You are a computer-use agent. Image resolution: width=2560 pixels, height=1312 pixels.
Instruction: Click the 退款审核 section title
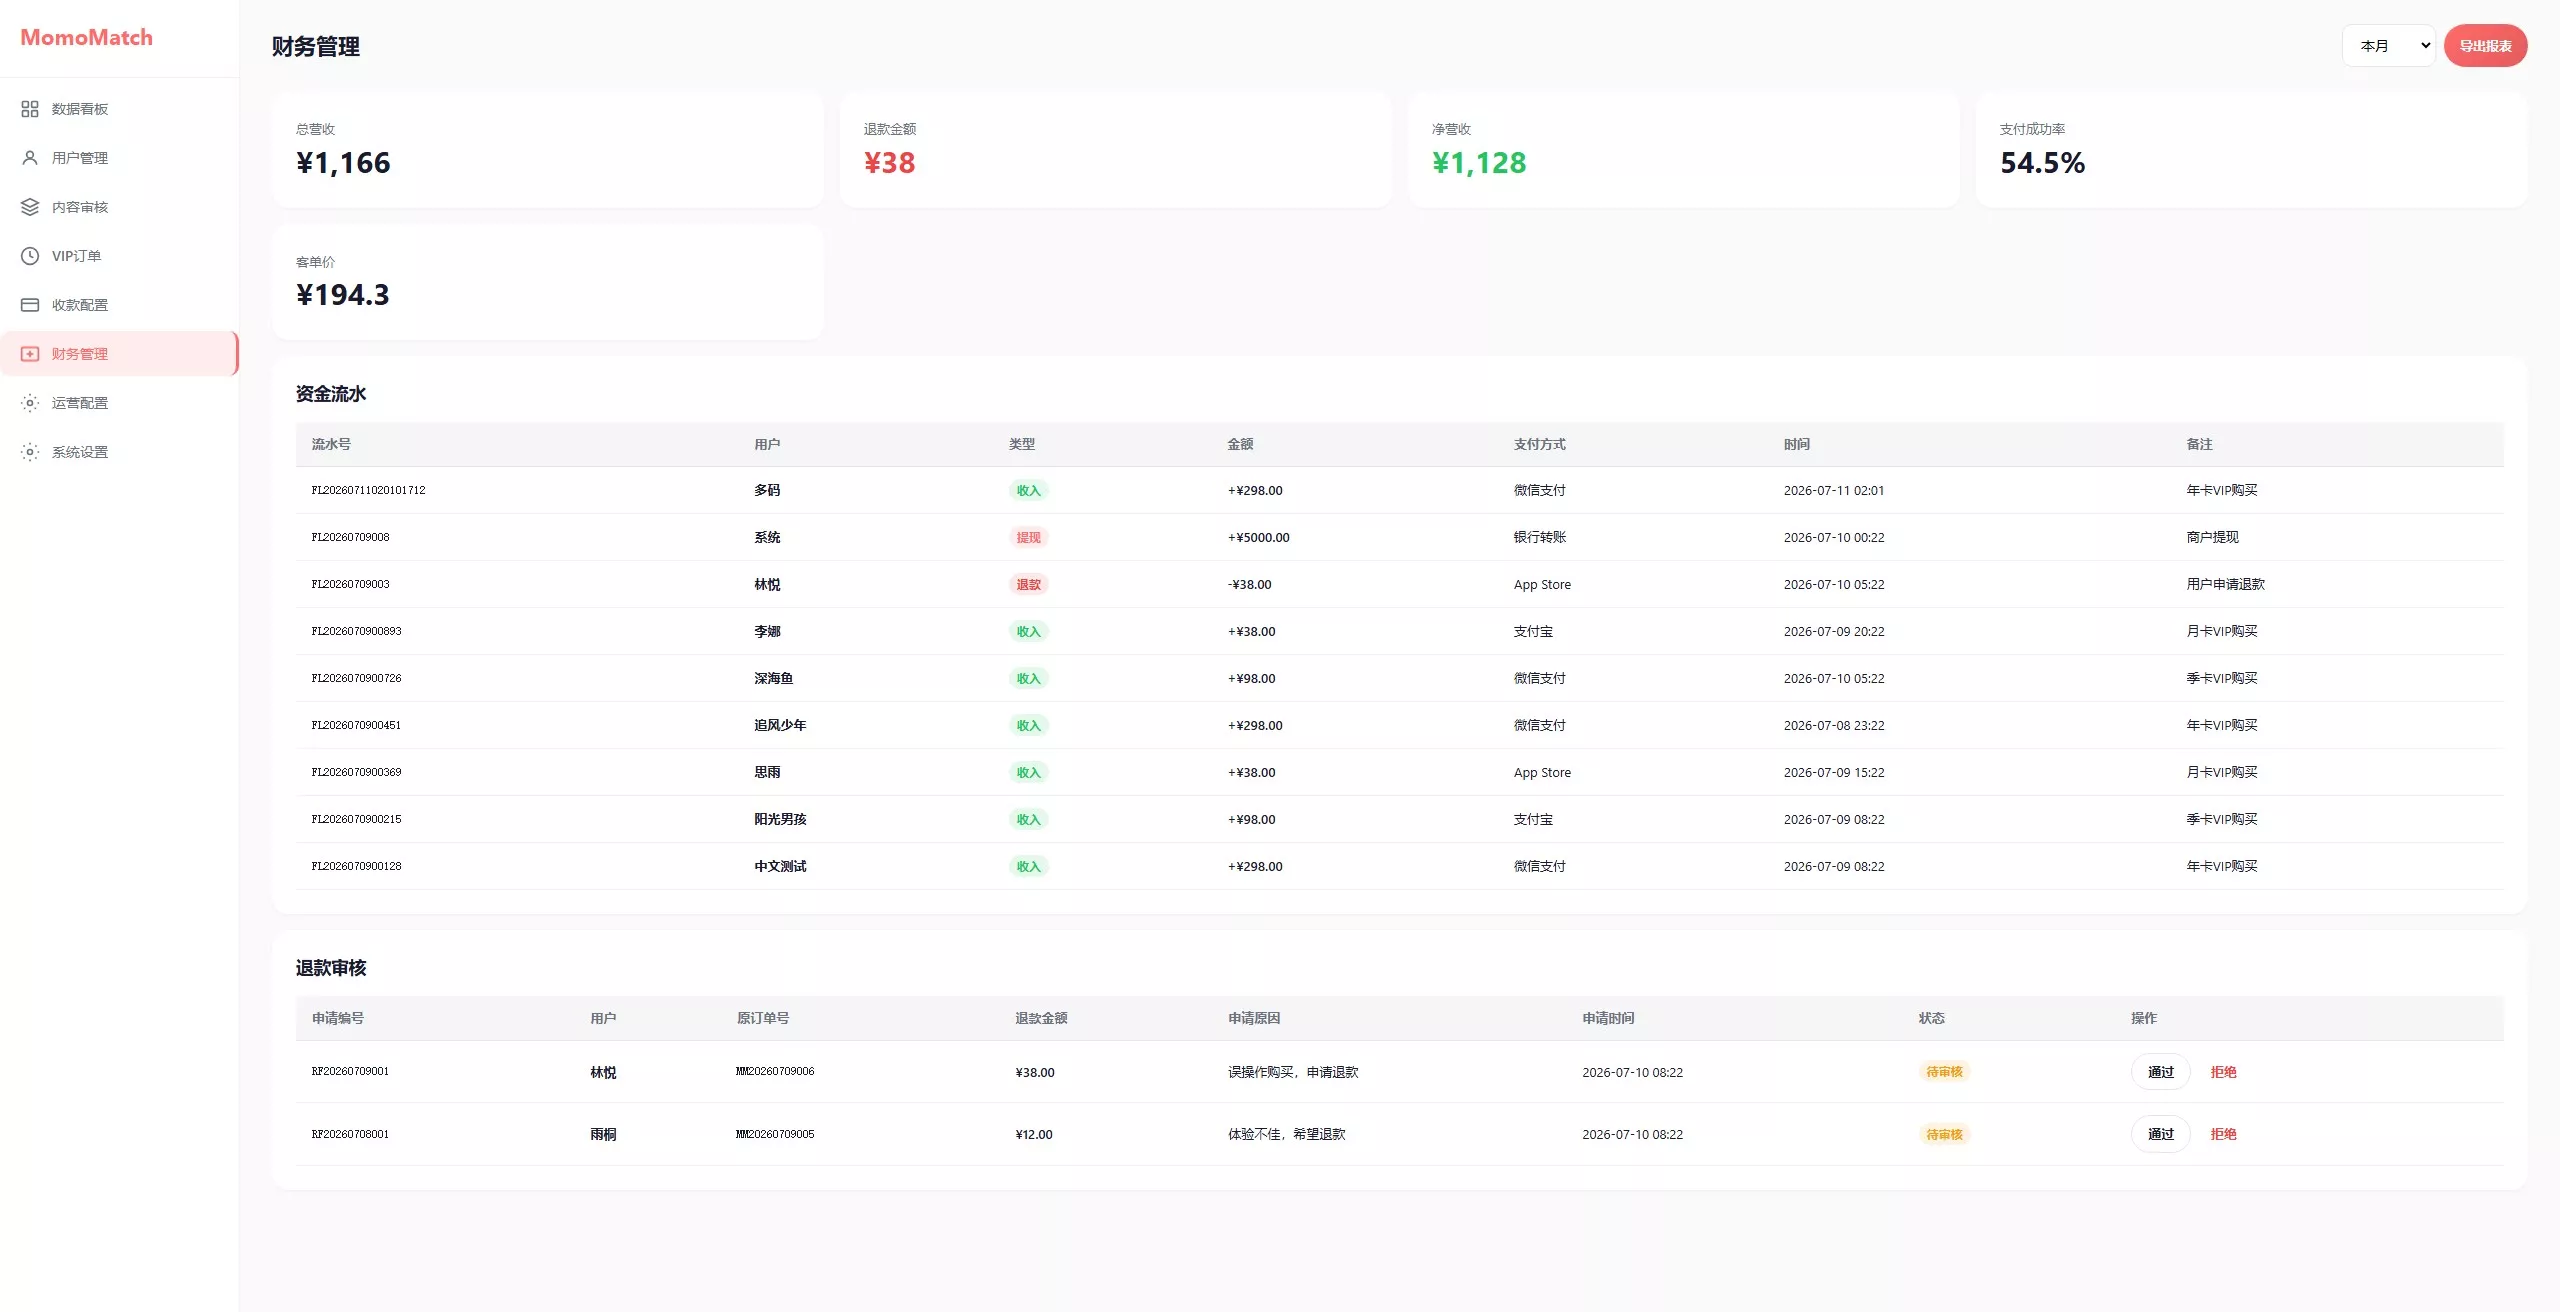(331, 968)
